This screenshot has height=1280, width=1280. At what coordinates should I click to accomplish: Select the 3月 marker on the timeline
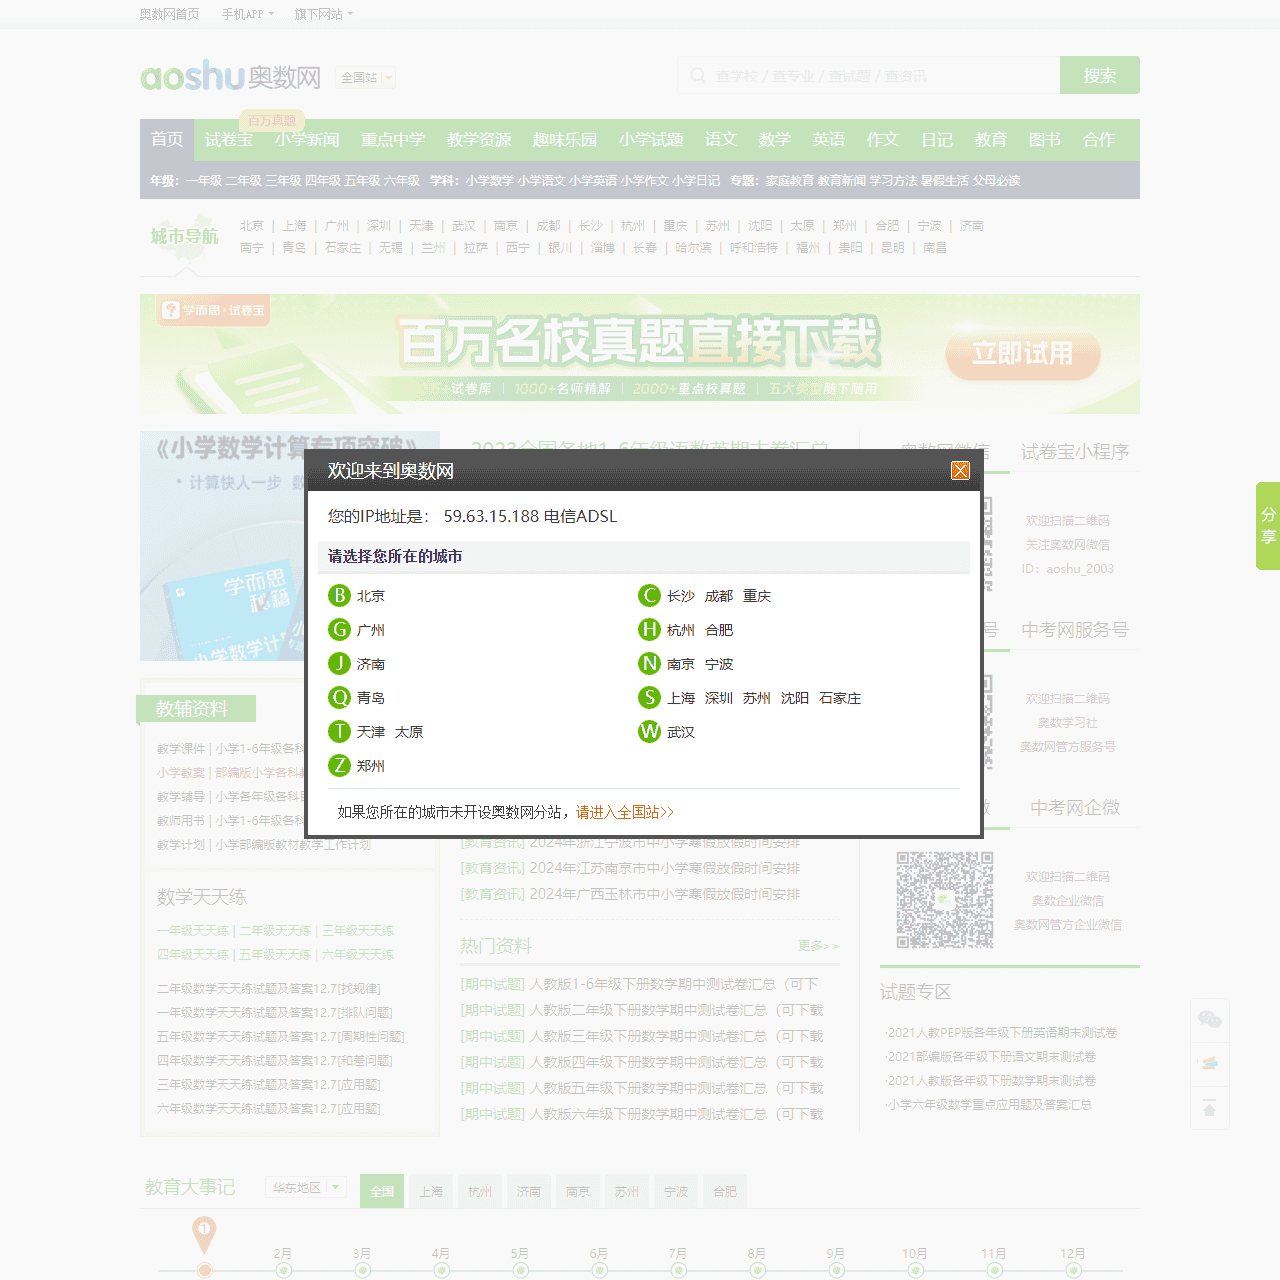[x=362, y=1270]
